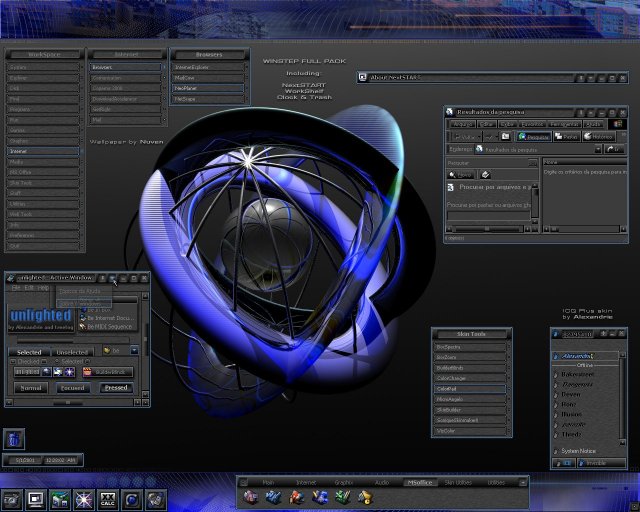The image size is (640, 512).
Task: Click the Pesquisar toolbar button
Action: [x=534, y=135]
